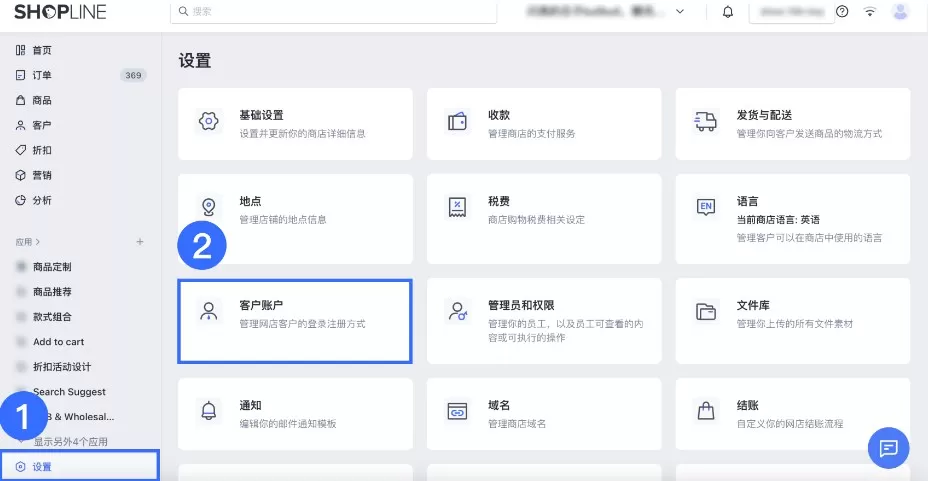This screenshot has width=928, height=481.
Task: Click the 地点 location pin icon
Action: click(208, 207)
